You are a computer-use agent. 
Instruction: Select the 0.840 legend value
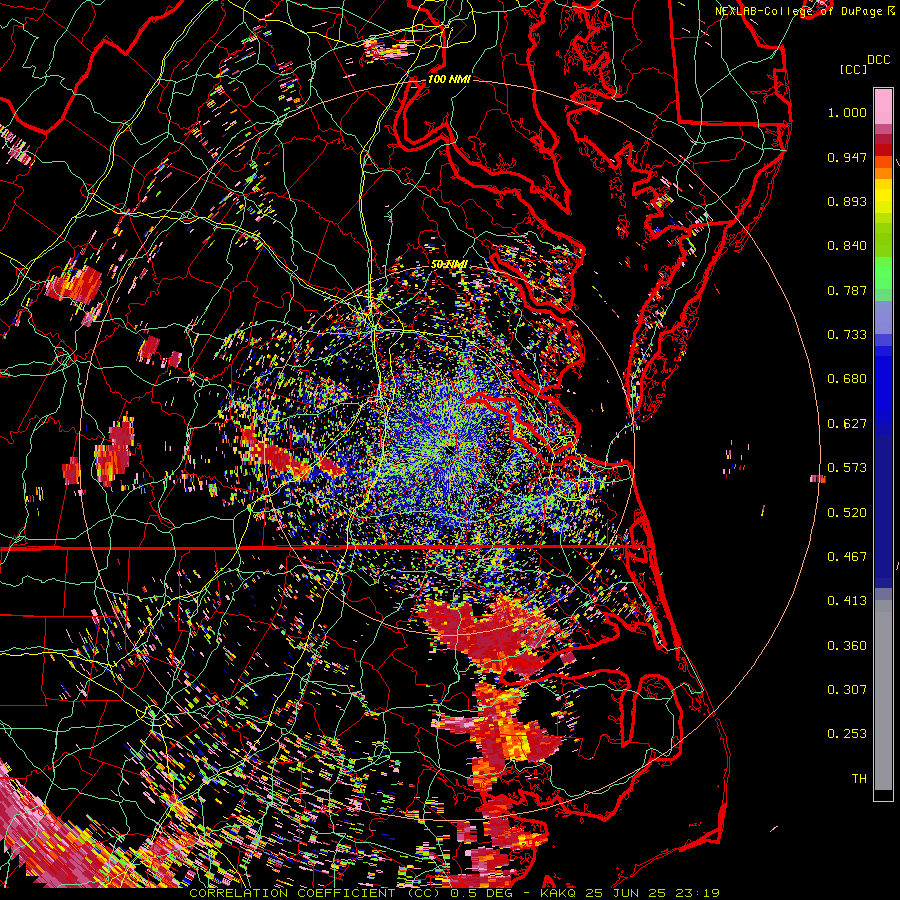(x=847, y=246)
